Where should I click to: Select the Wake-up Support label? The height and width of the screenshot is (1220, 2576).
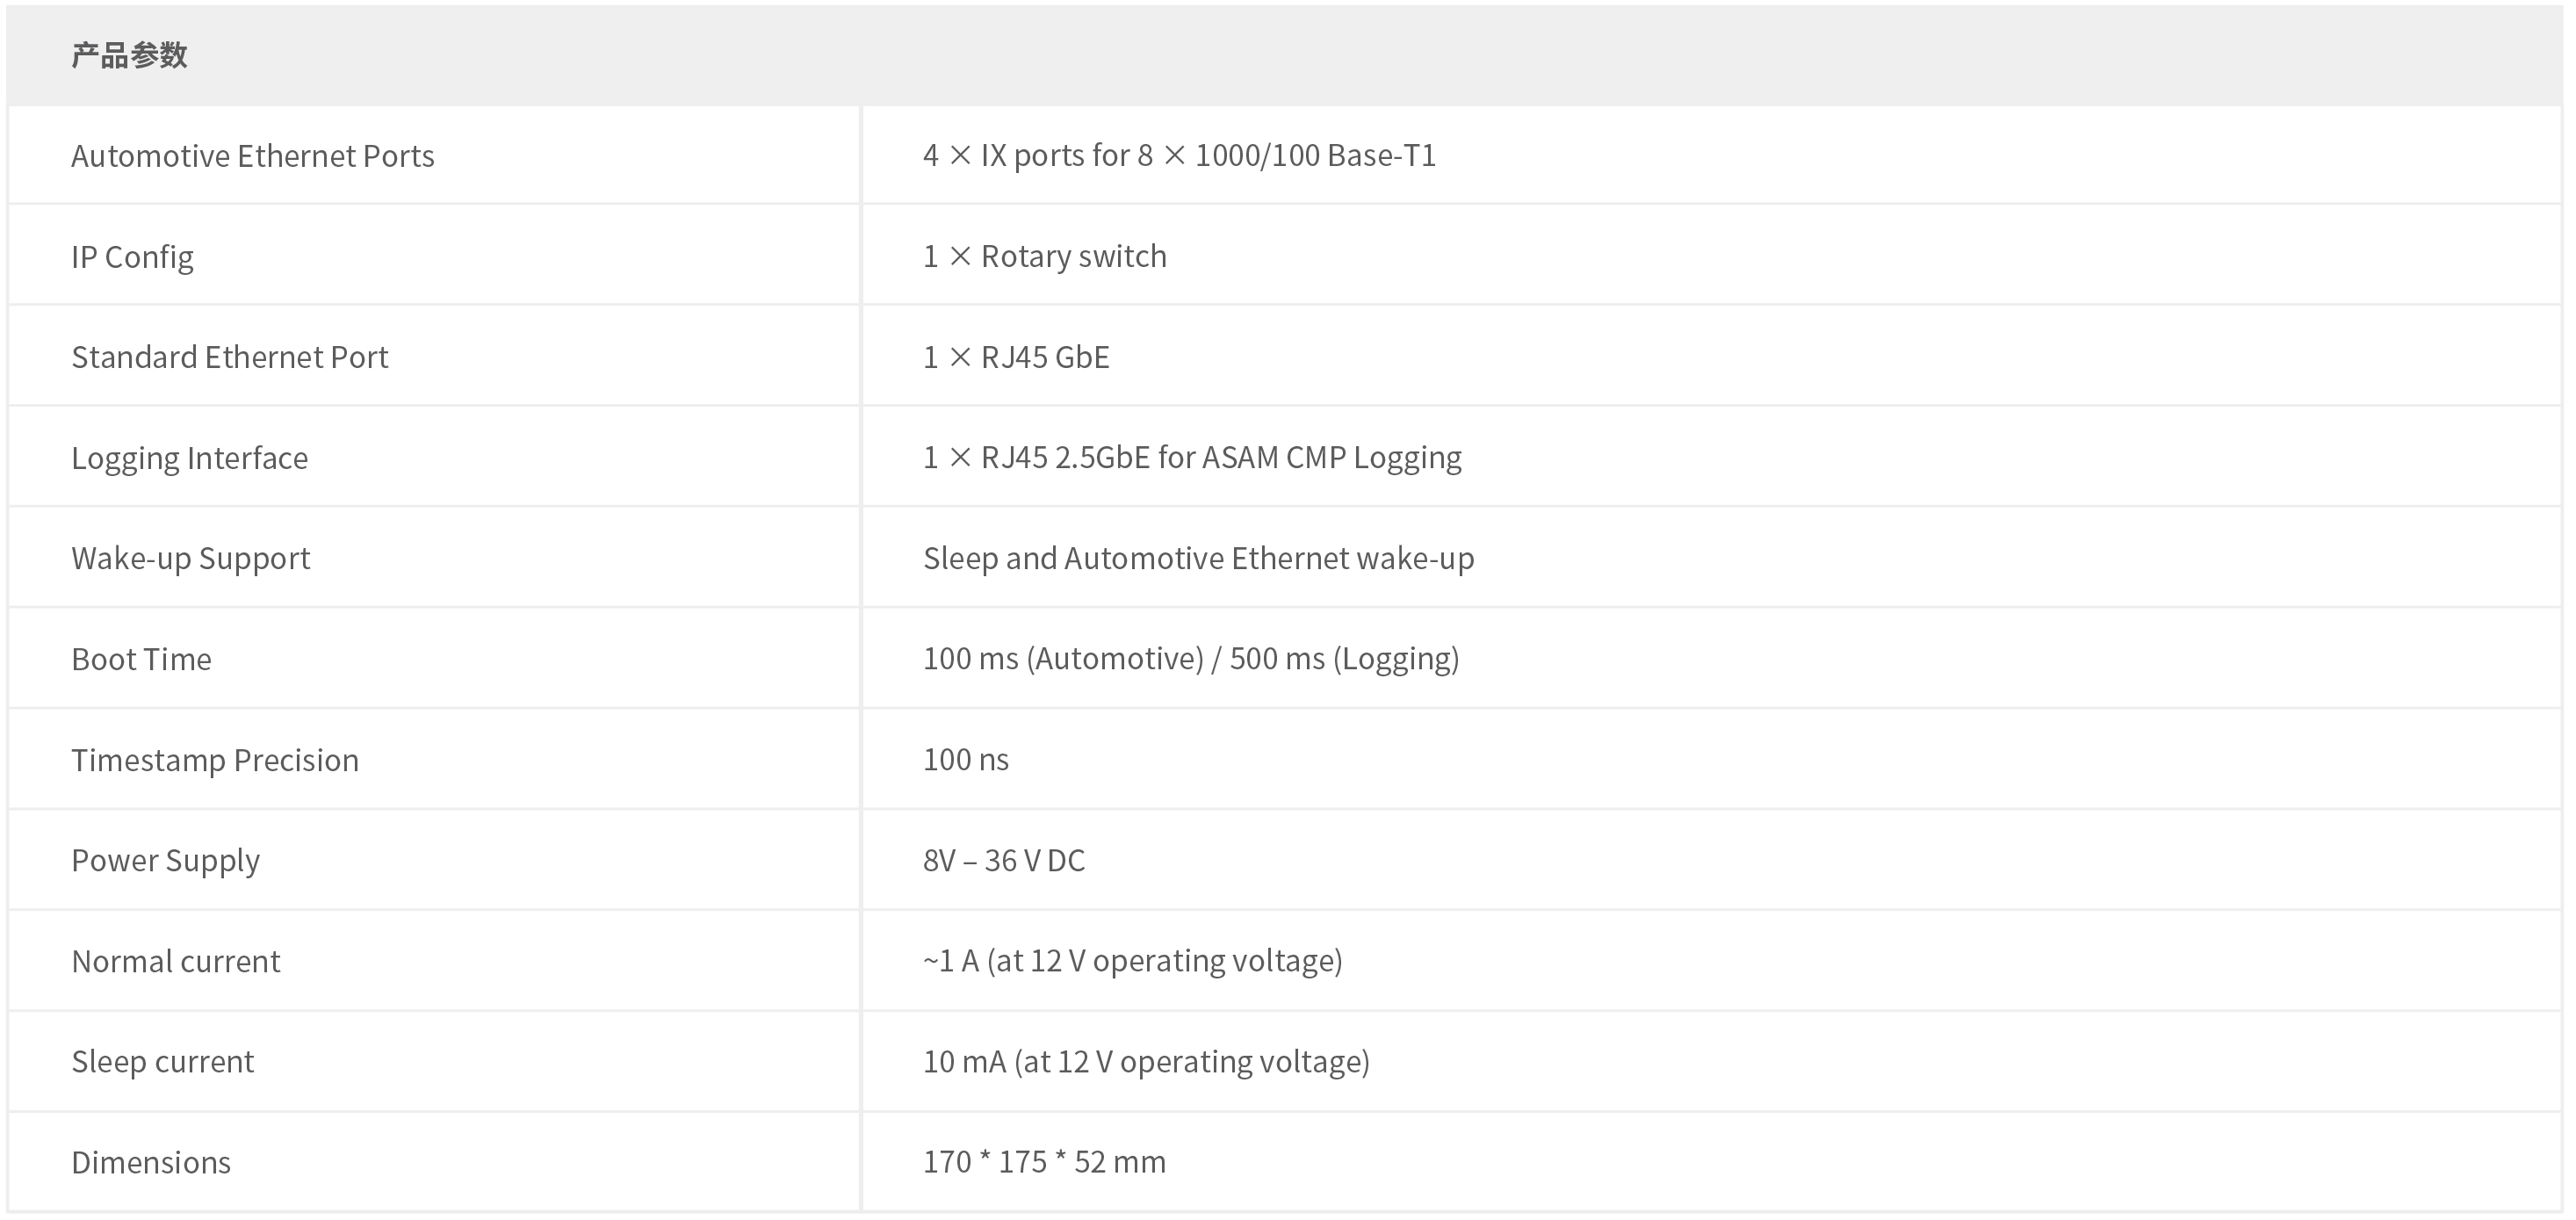[191, 558]
